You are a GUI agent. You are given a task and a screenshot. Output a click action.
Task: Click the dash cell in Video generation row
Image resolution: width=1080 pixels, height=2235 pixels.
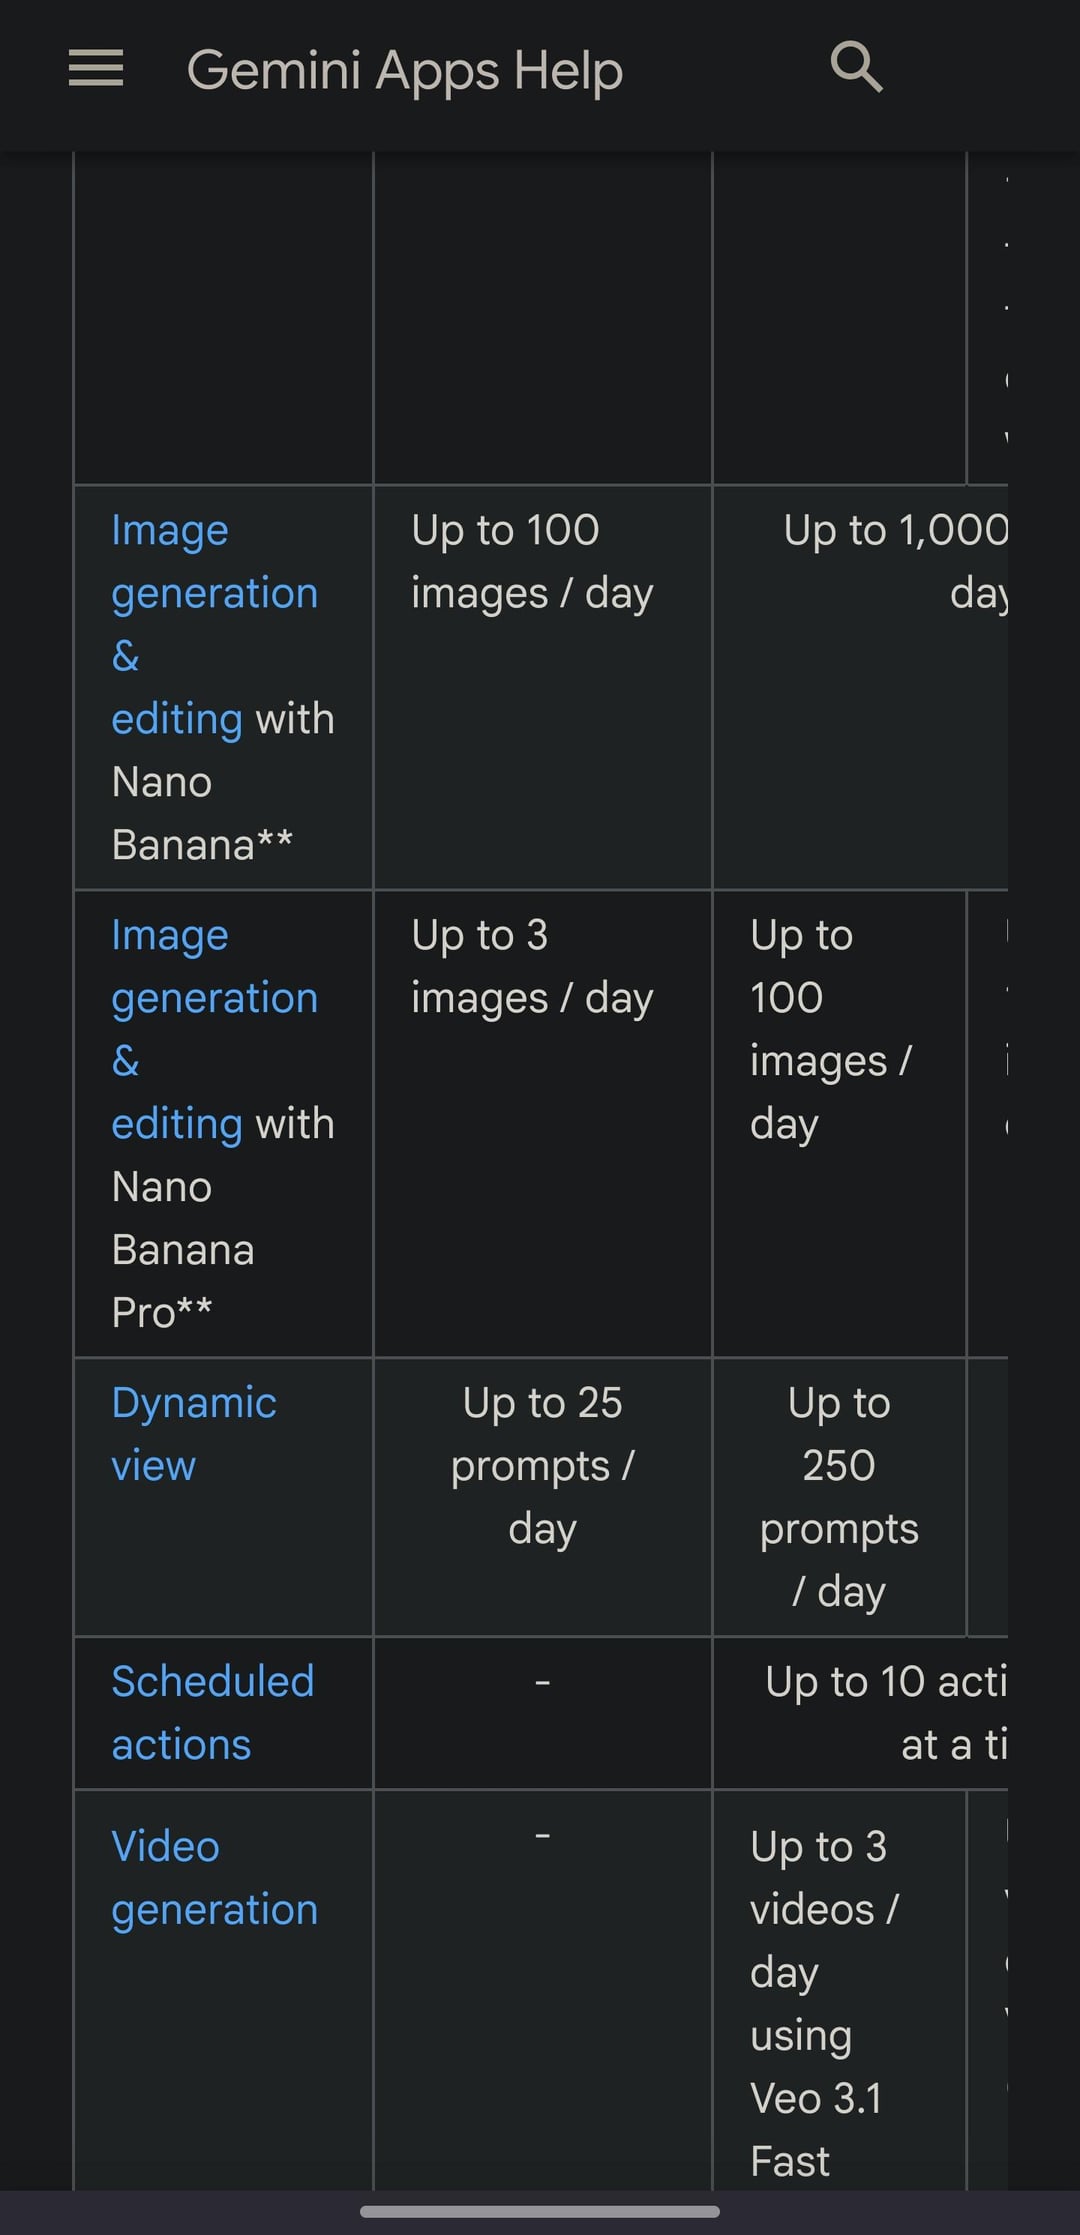click(x=542, y=1836)
